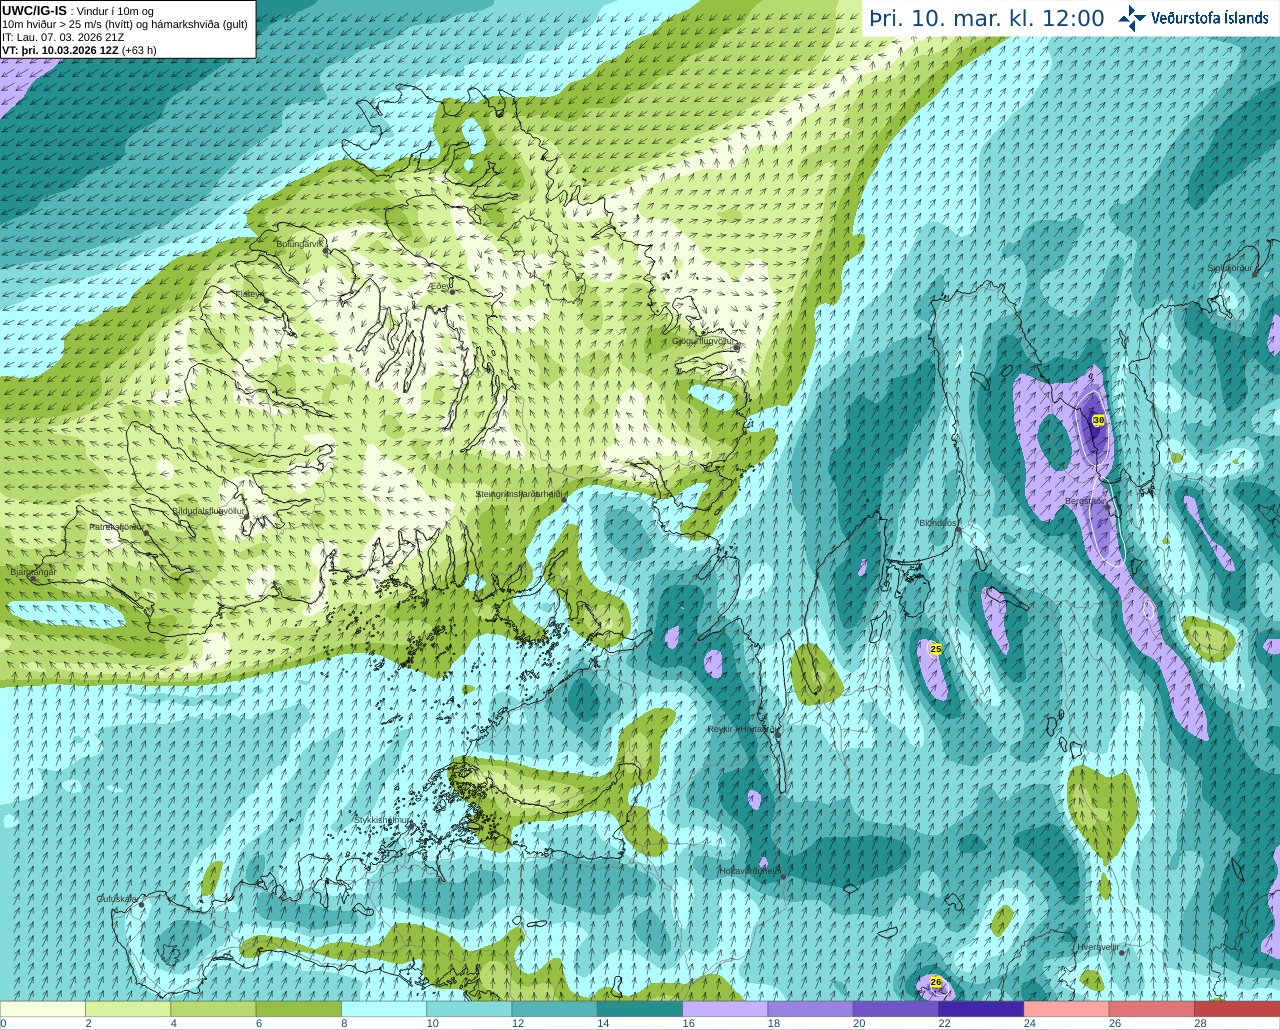The height and width of the screenshot is (1030, 1280).
Task: Click the 20–22 m/s violet legend swatch
Action: coord(896,1009)
